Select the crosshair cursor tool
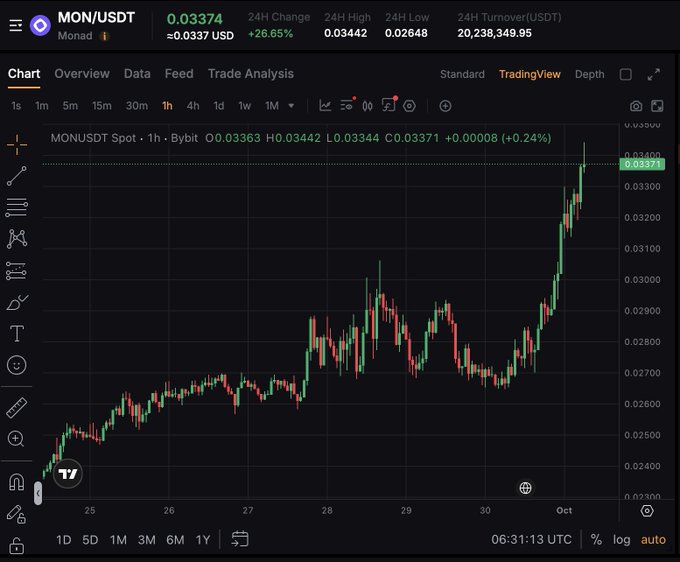This screenshot has height=562, width=680. tap(17, 145)
